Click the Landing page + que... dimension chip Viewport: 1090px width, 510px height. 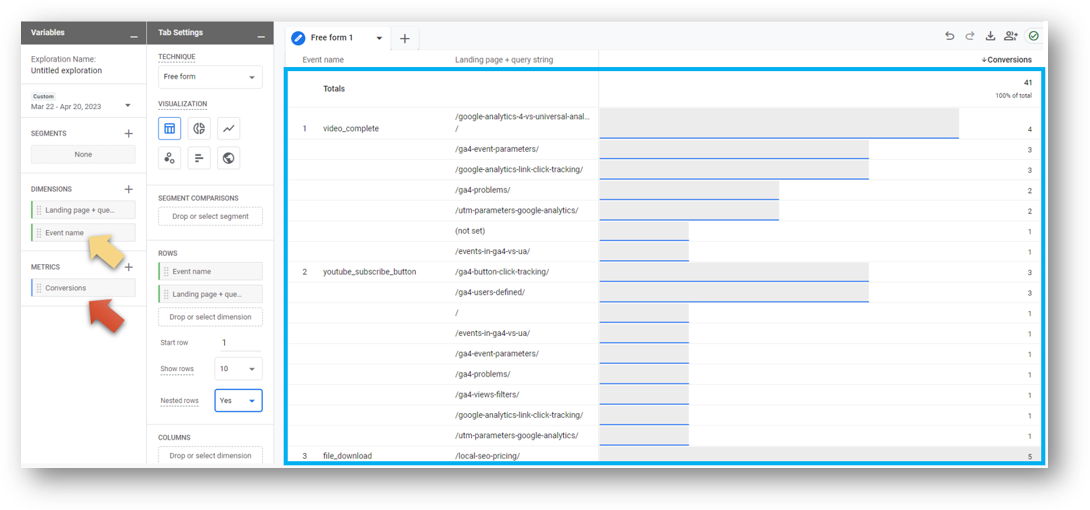[x=83, y=210]
